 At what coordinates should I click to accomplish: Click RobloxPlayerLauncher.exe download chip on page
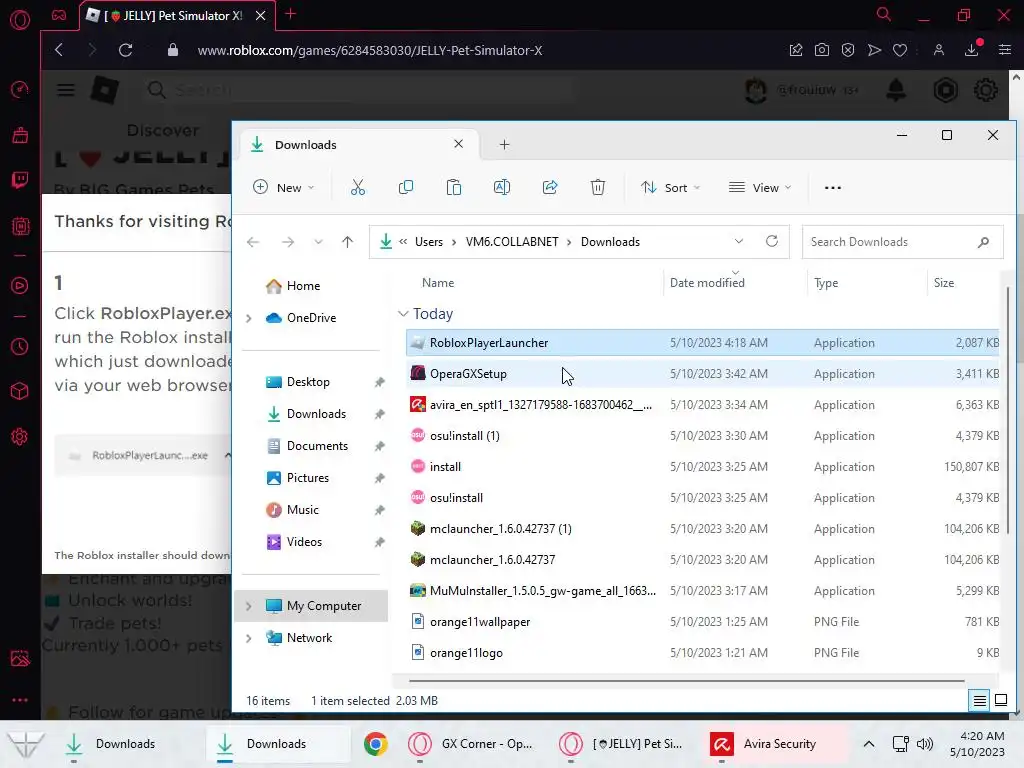pyautogui.click(x=142, y=455)
